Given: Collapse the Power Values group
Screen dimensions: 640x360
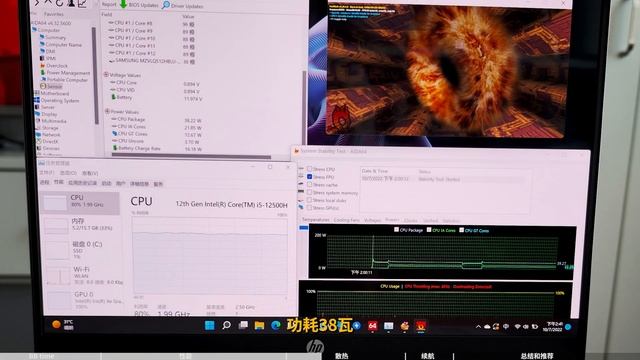Looking at the screenshot, I should 107,111.
